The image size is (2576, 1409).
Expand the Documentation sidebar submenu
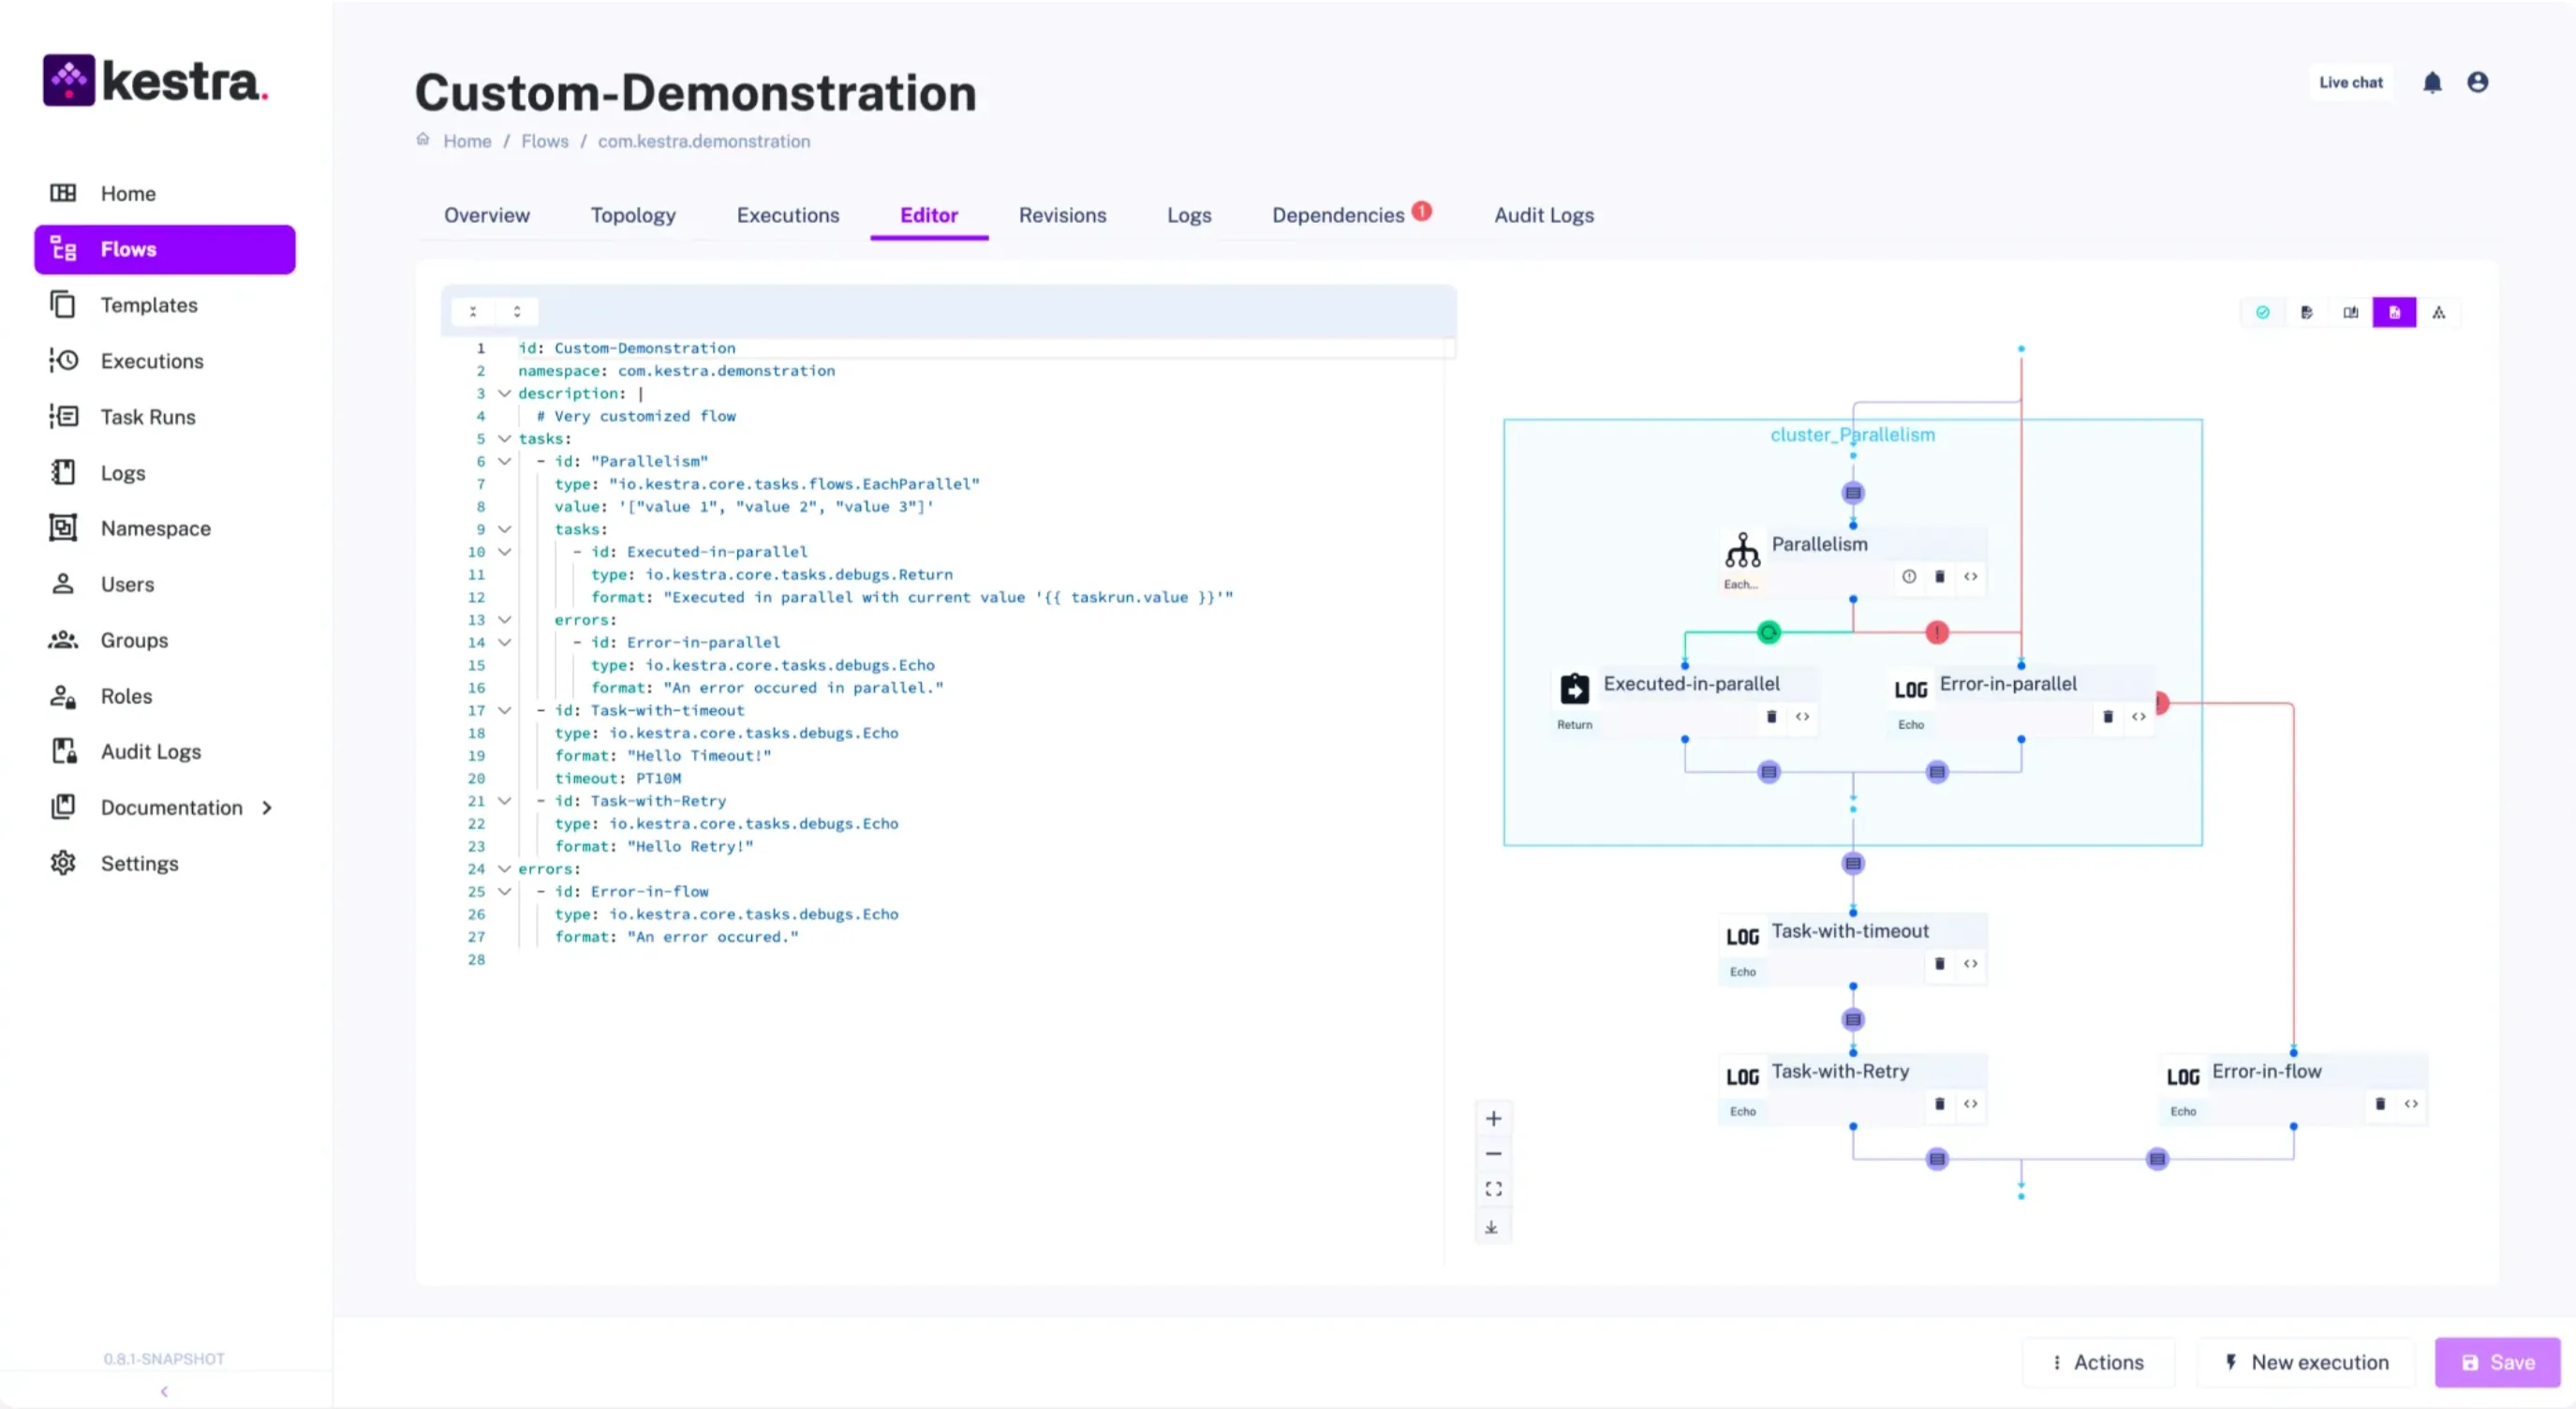[x=267, y=808]
